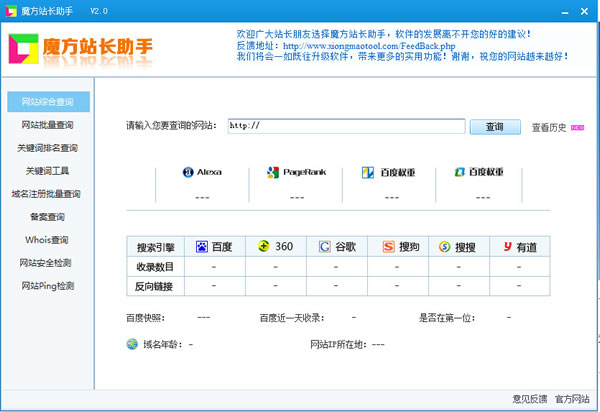Click the 有道 Youdao icon
The width and height of the screenshot is (600, 412).
(x=508, y=246)
